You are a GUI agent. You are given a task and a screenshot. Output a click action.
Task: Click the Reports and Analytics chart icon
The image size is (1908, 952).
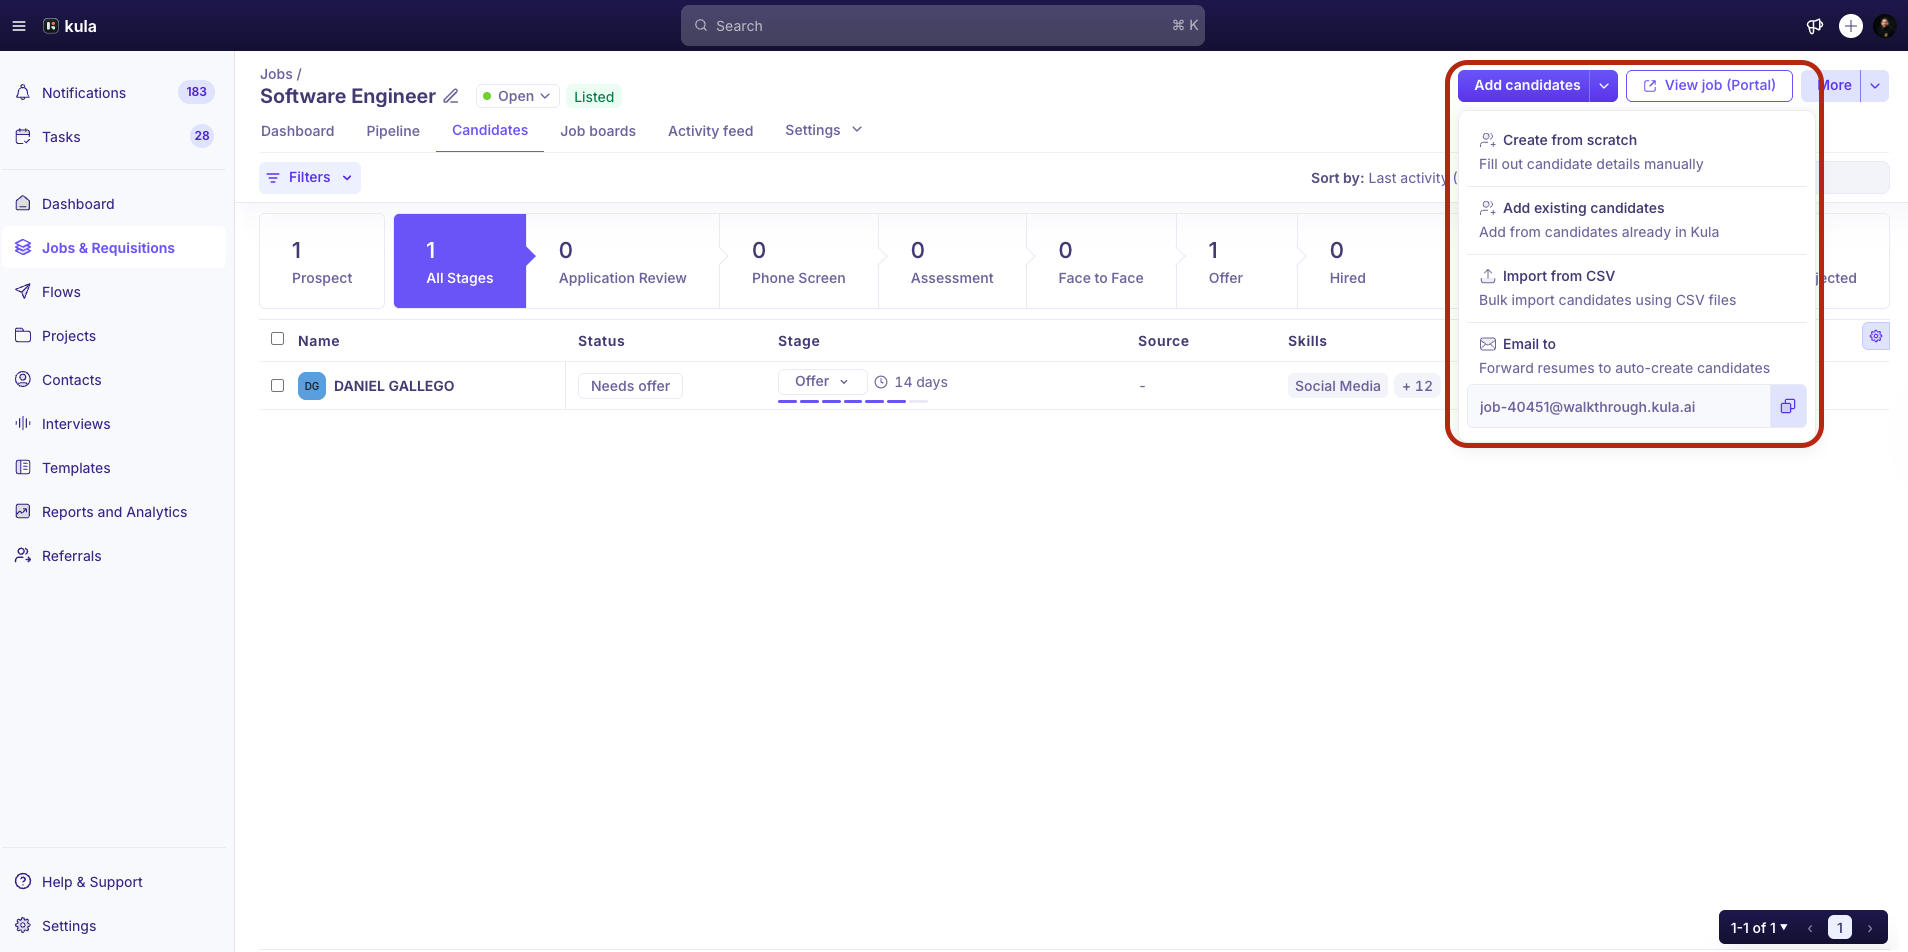tap(23, 511)
